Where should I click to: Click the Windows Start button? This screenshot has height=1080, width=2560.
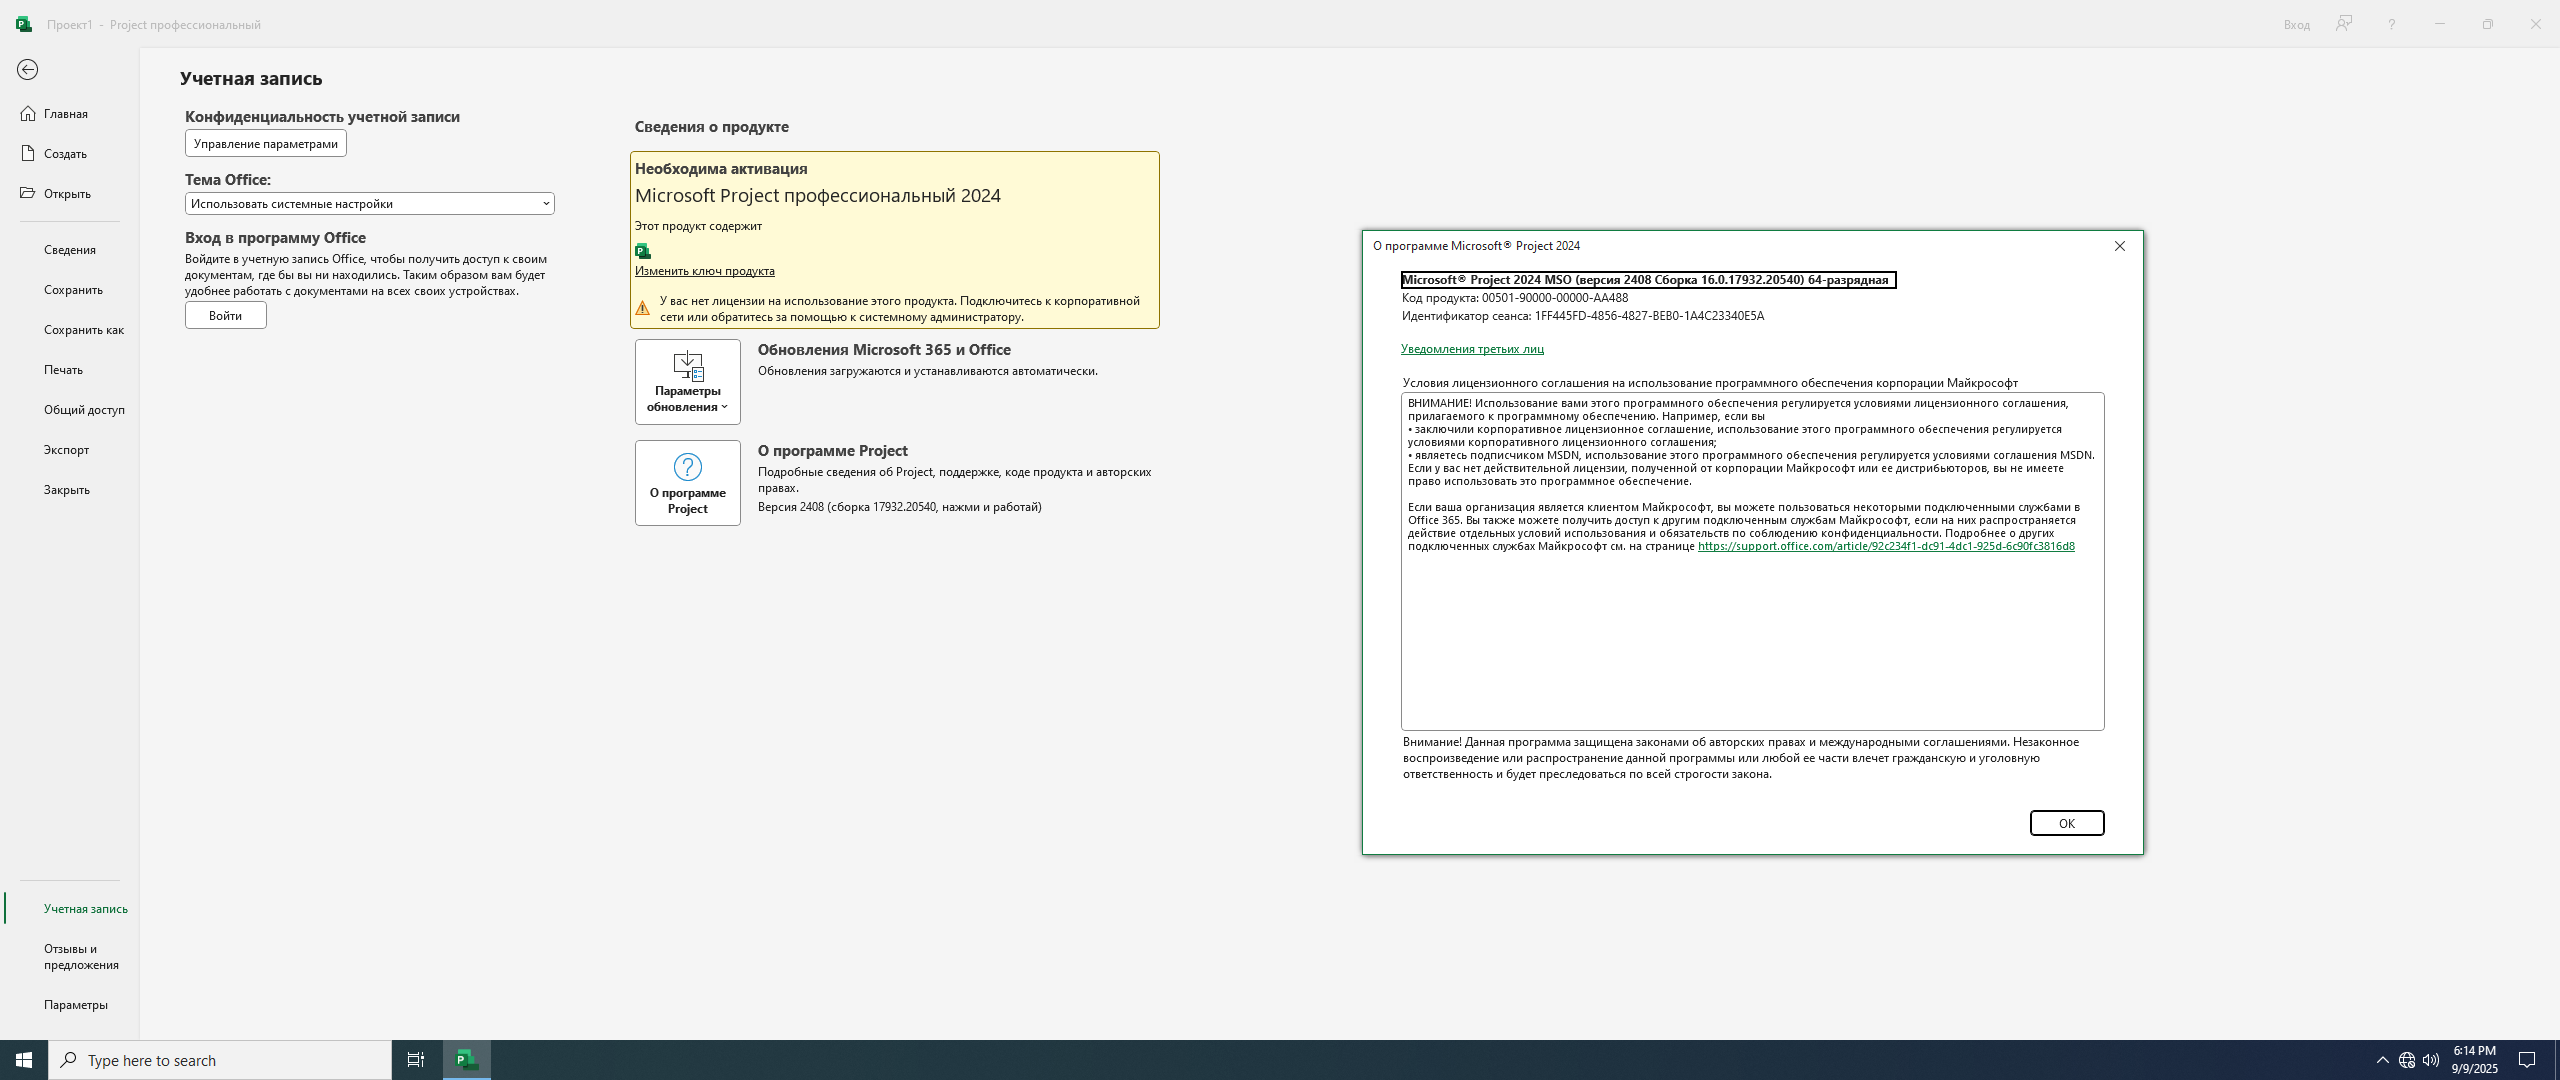click(24, 1060)
